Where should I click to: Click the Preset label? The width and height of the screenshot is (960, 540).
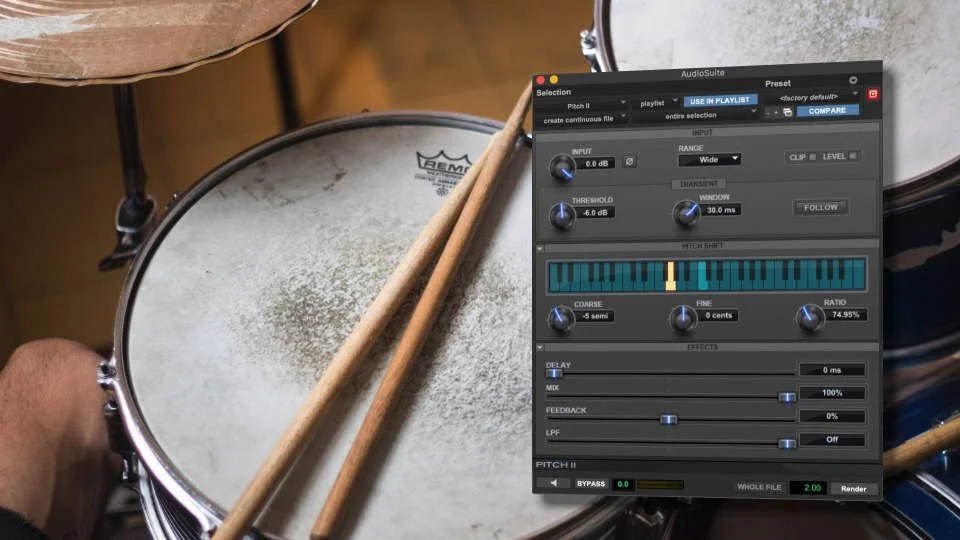pos(778,83)
